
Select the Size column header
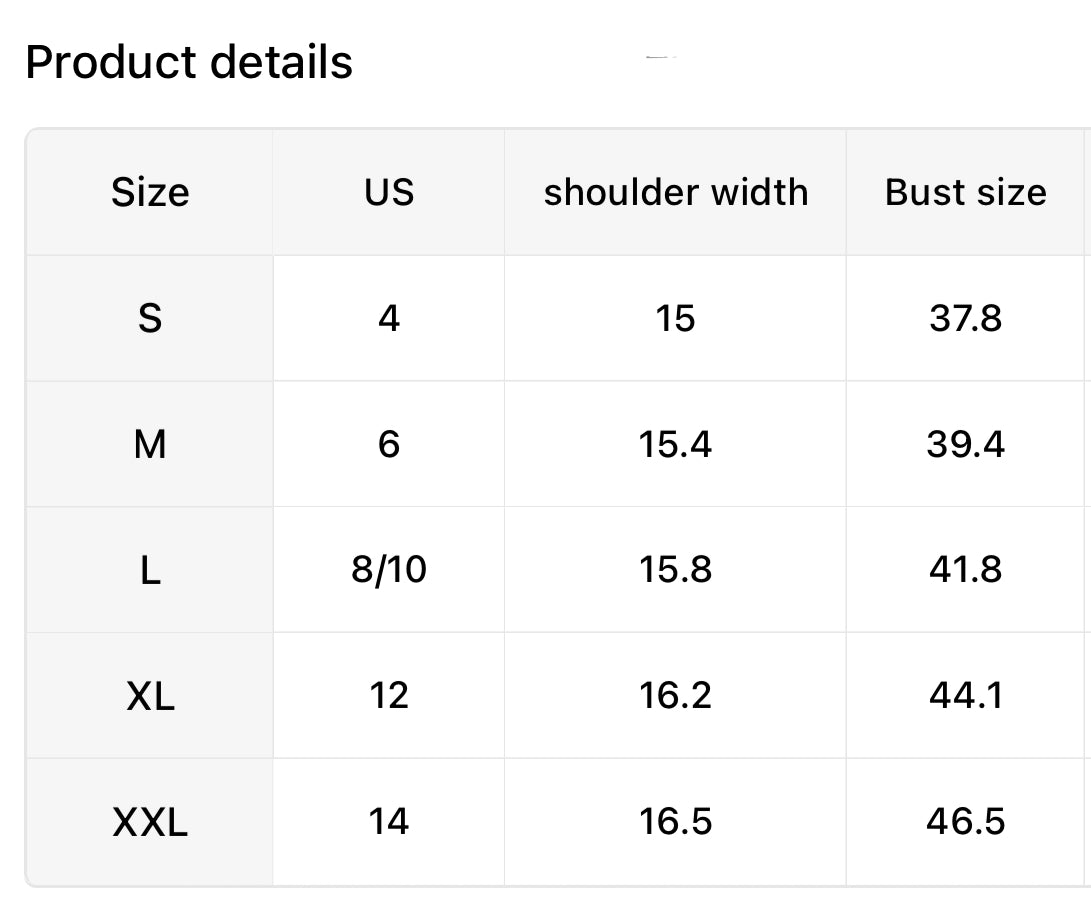150,192
